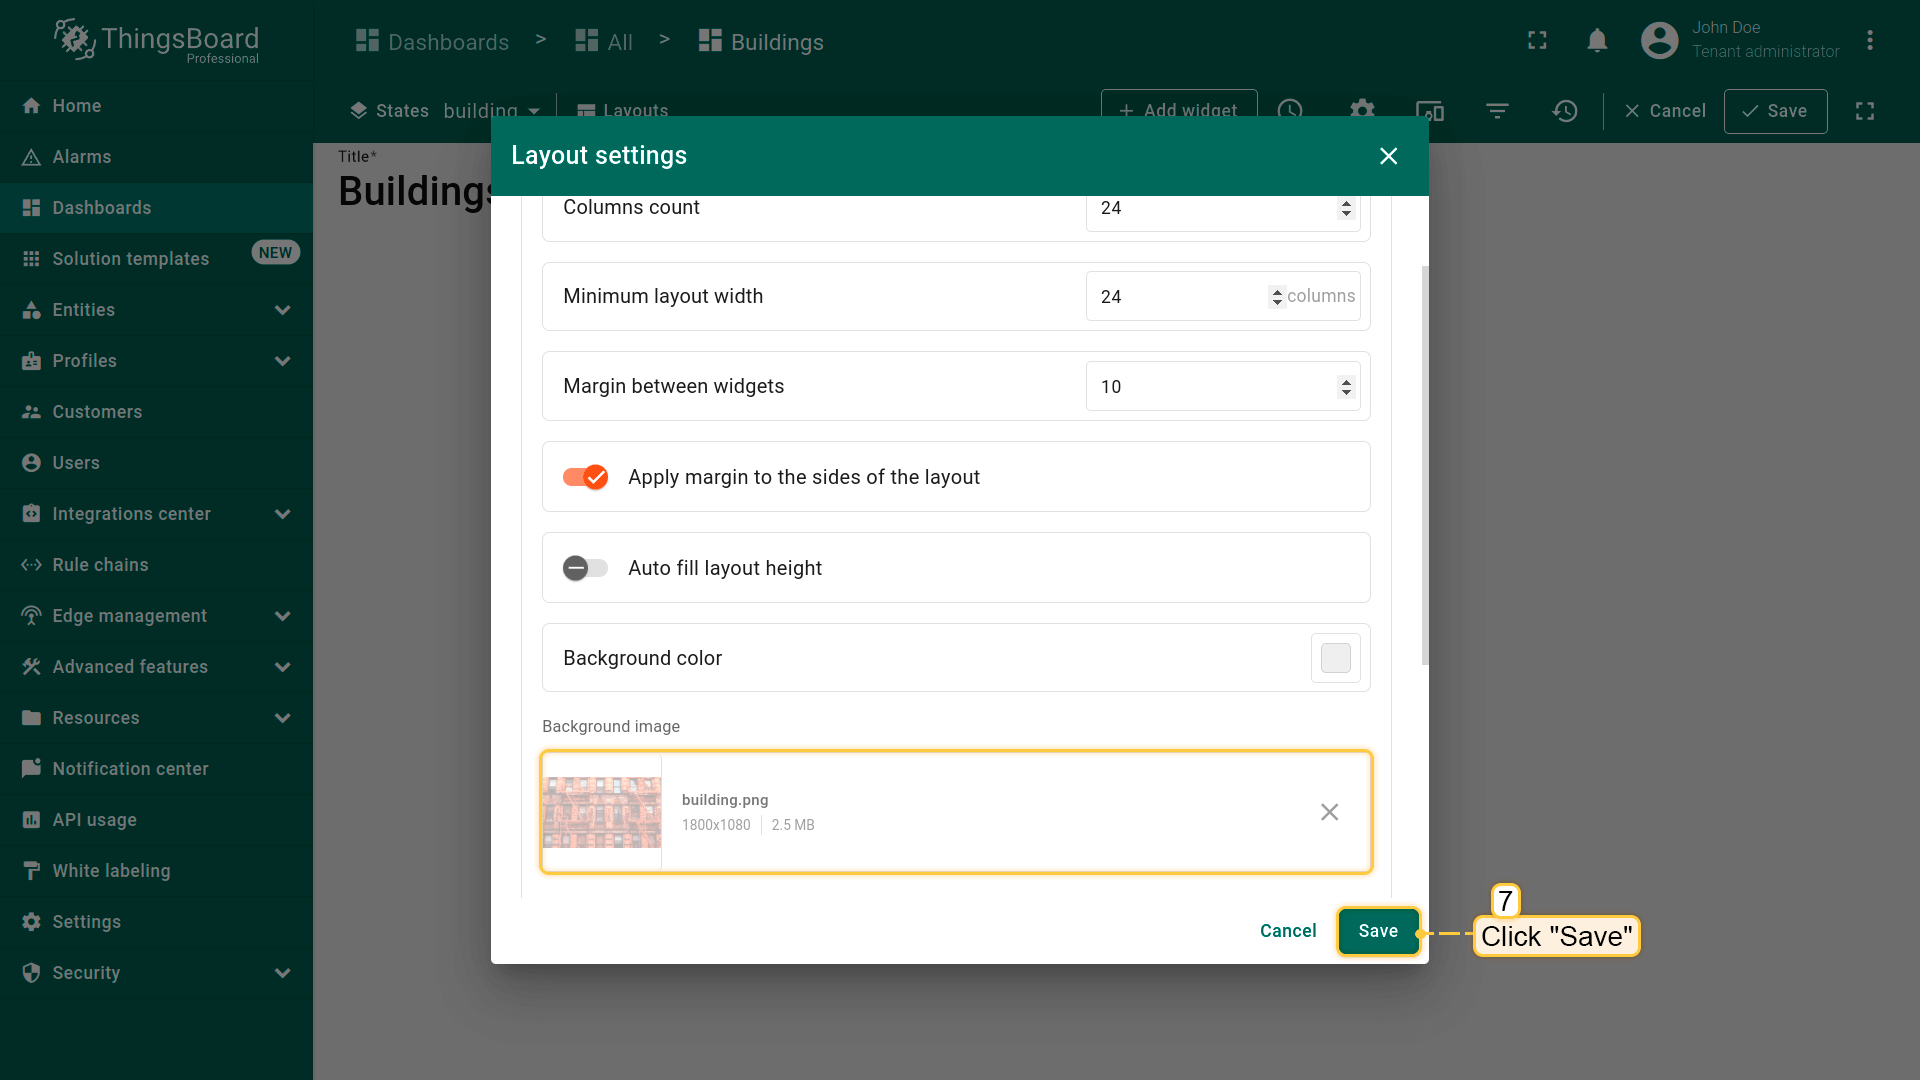Image resolution: width=1920 pixels, height=1080 pixels.
Task: Open the Rule chains page
Action: point(100,565)
